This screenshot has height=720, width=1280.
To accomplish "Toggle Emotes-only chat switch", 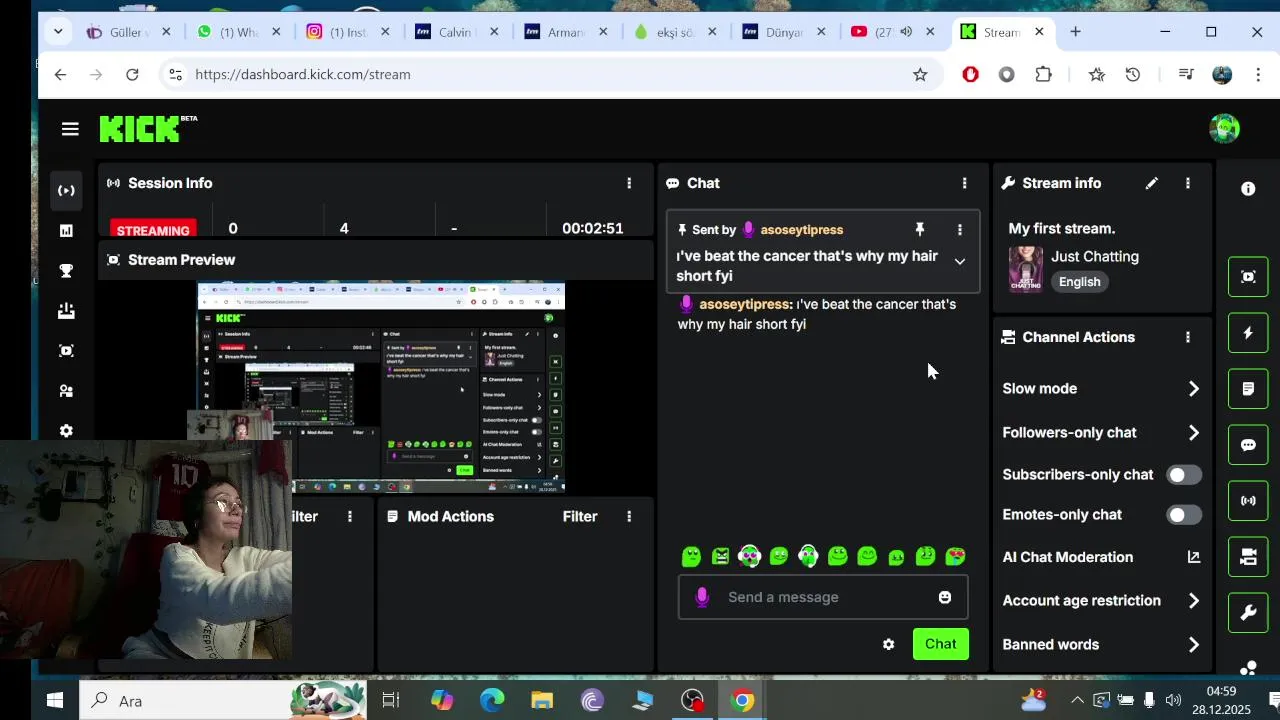I will [1184, 515].
